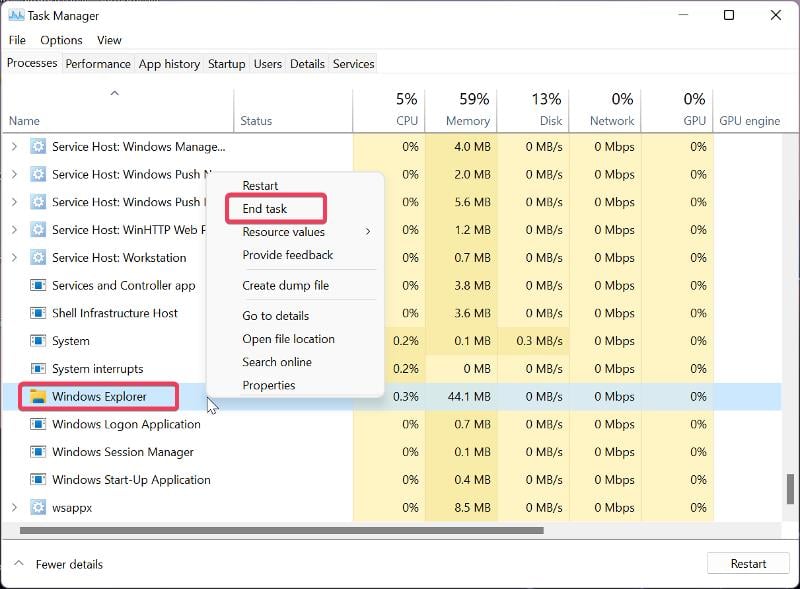This screenshot has height=589, width=800.
Task: Click the gear icon of Service Host: Windows Manage...
Action: [38, 146]
